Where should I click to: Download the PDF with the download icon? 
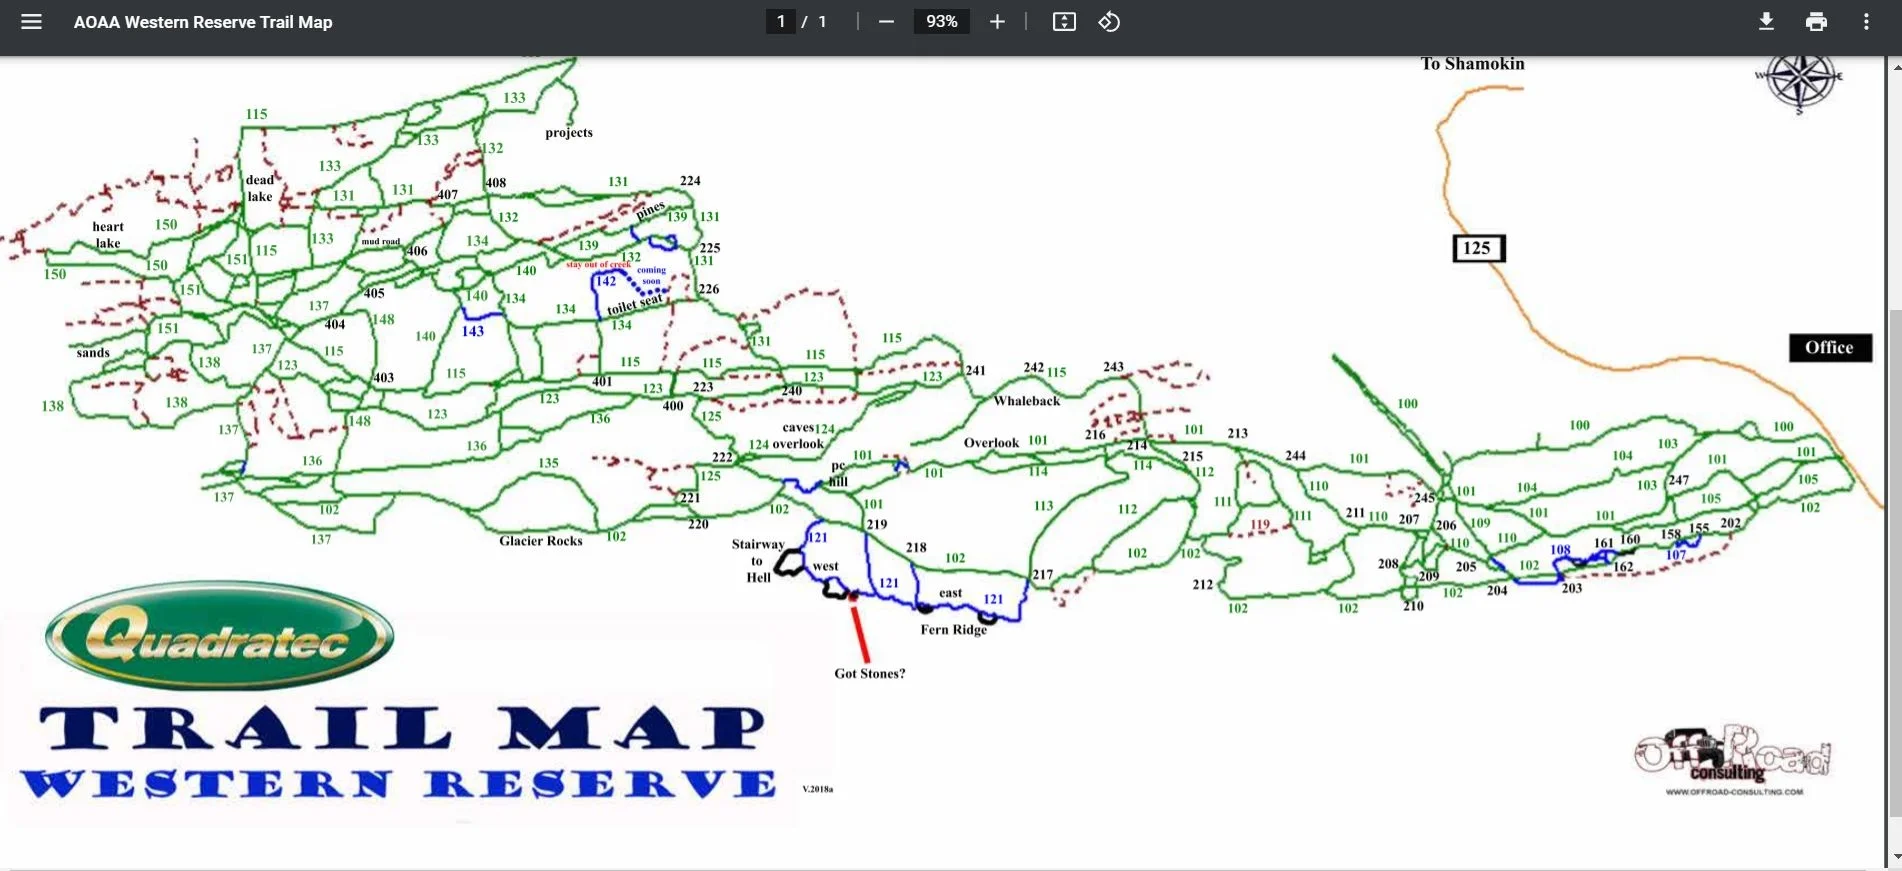tap(1766, 22)
